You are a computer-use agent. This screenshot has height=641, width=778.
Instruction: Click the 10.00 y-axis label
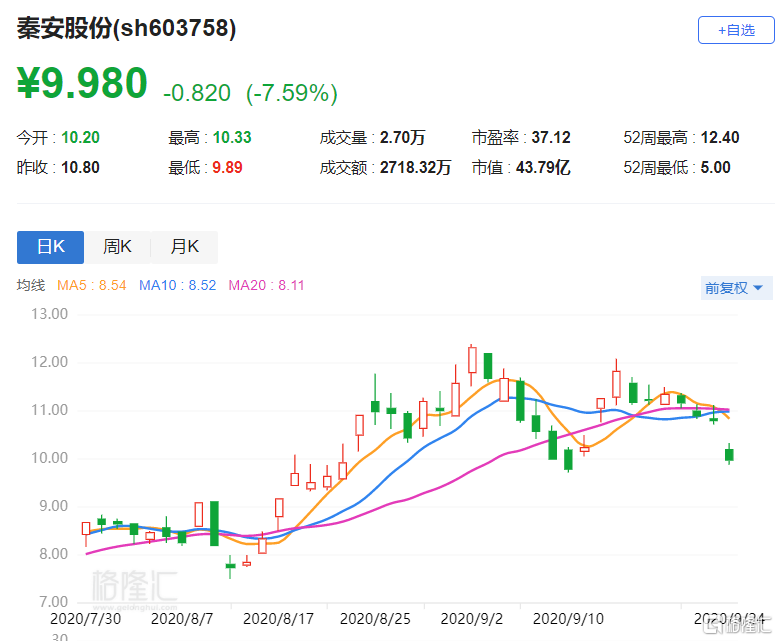49,458
